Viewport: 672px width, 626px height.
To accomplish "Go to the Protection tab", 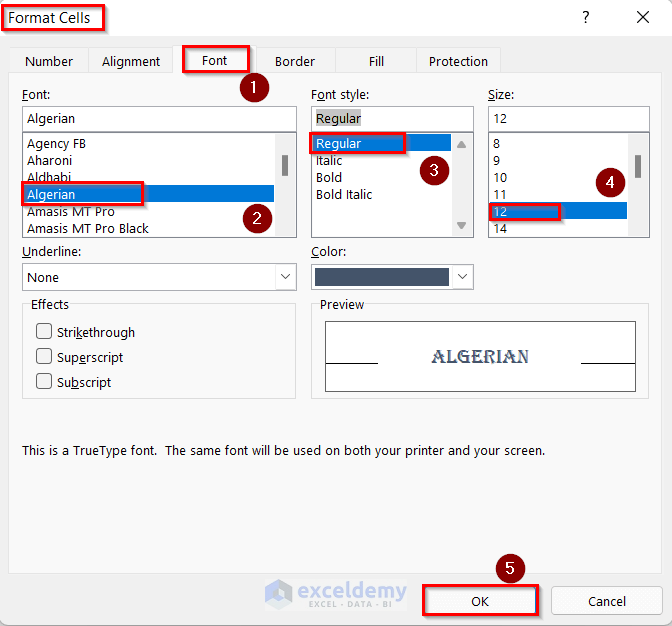I will [458, 61].
